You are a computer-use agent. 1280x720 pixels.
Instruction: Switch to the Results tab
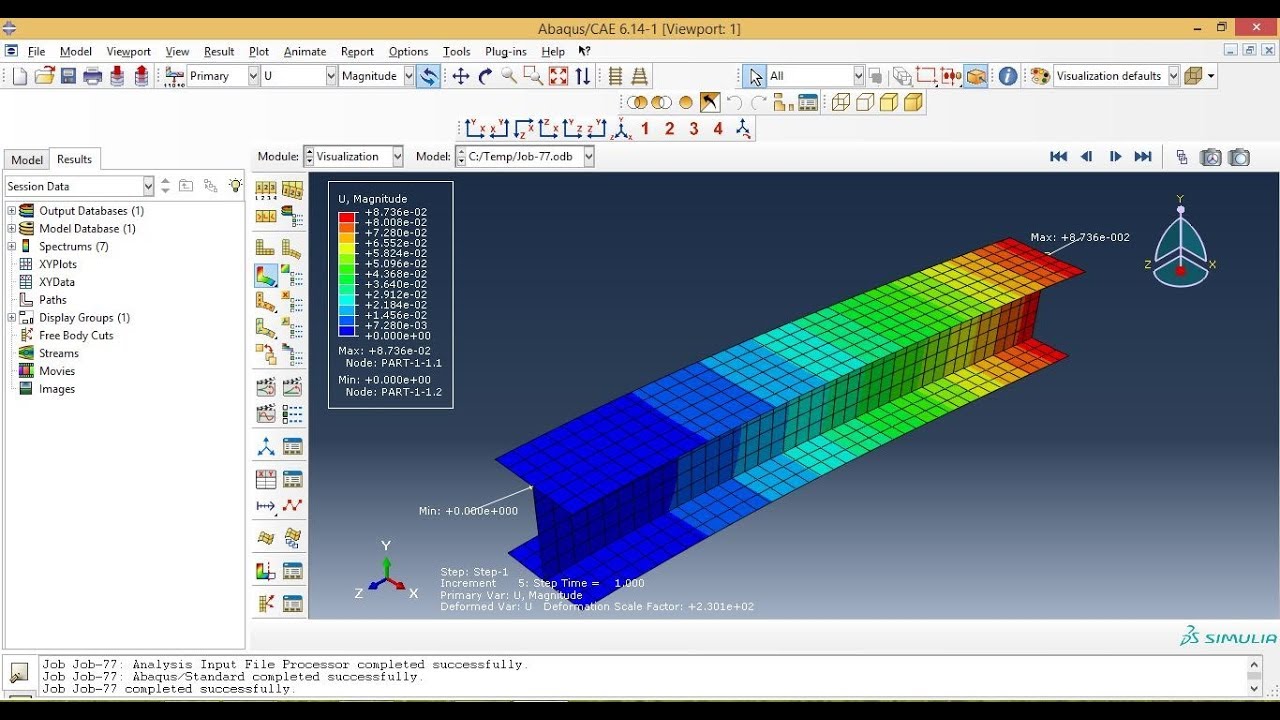tap(74, 159)
